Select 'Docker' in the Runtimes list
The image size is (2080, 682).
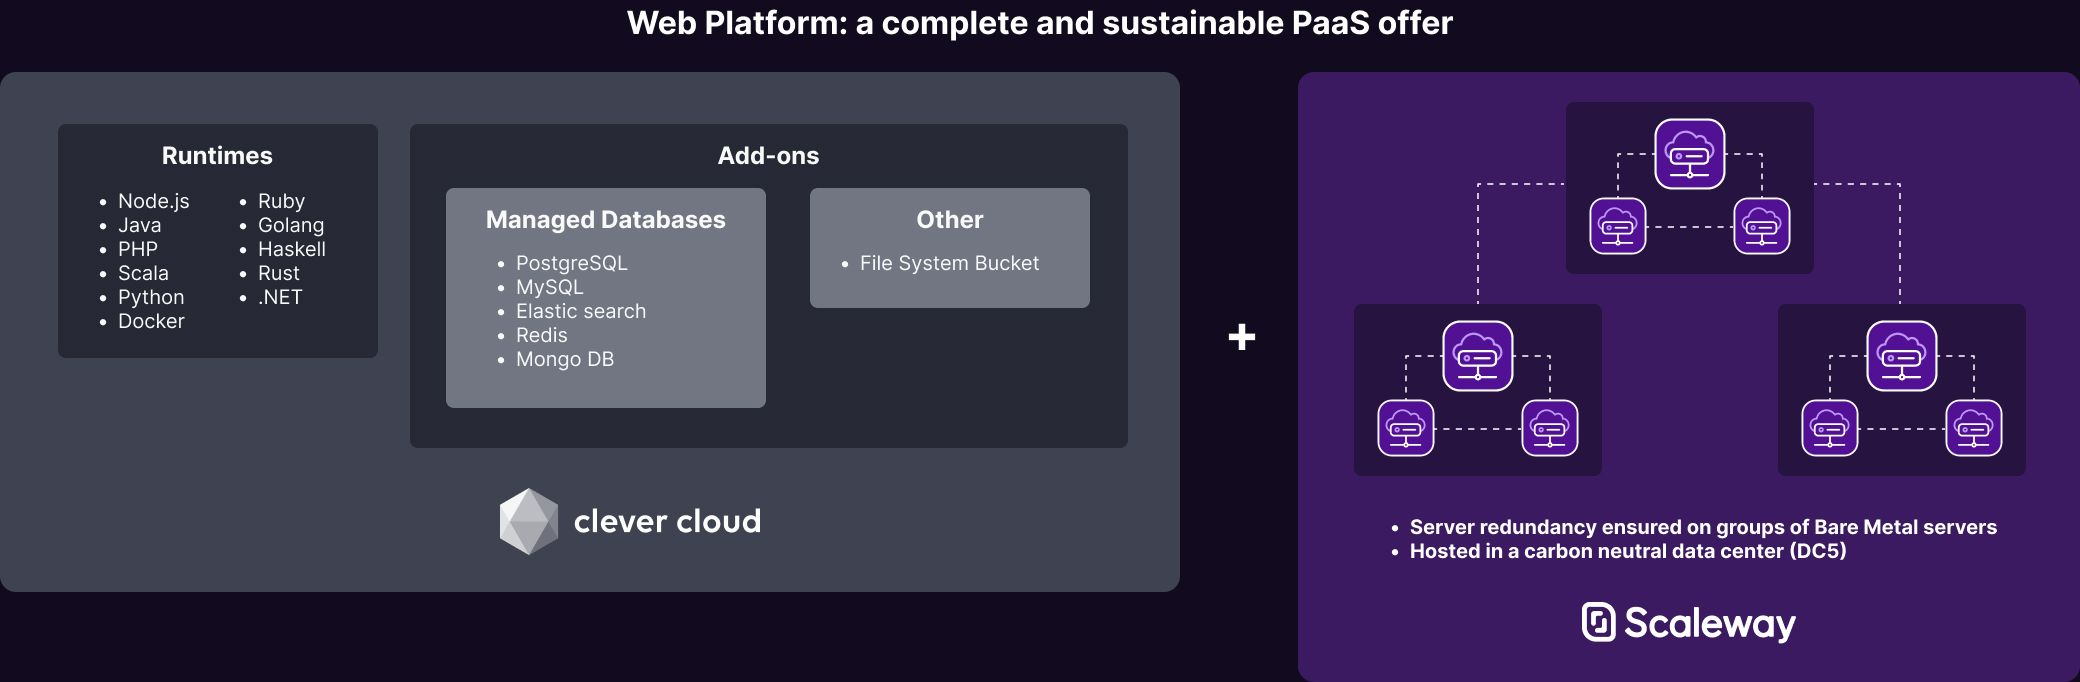click(151, 321)
